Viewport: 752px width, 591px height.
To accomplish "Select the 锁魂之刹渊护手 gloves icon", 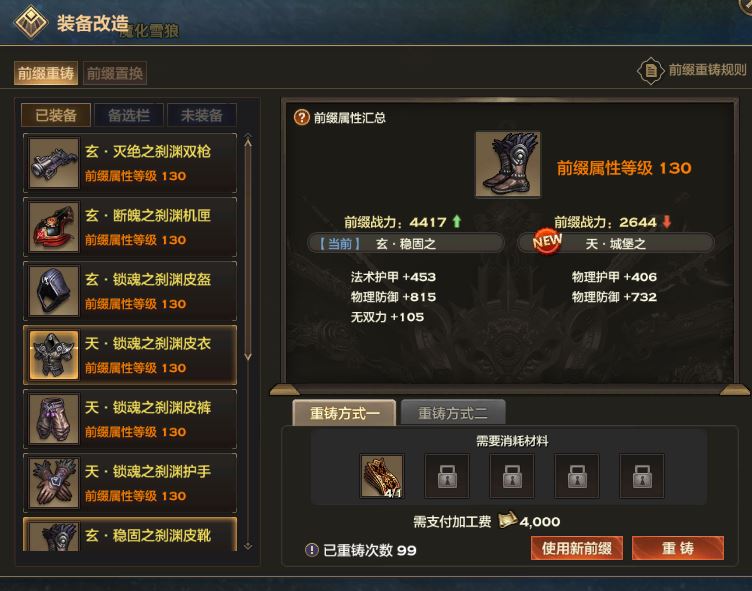I will (54, 483).
